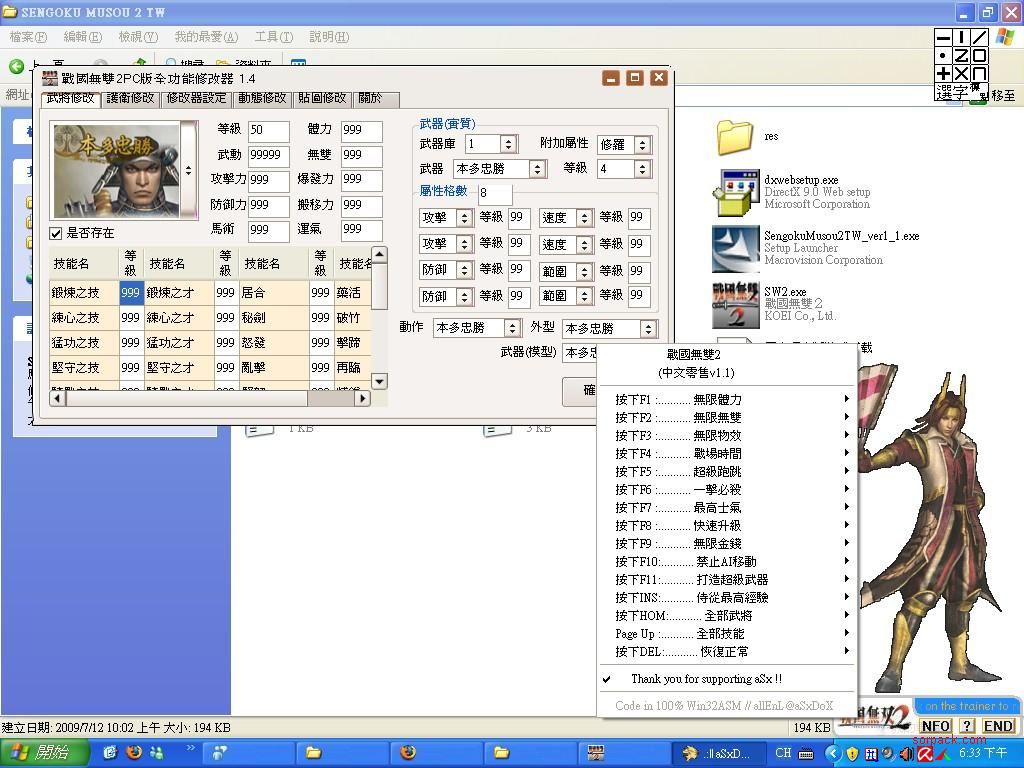Viewport: 1024px width, 768px height.
Task: Click the NFO button on trainer
Action: click(x=935, y=726)
